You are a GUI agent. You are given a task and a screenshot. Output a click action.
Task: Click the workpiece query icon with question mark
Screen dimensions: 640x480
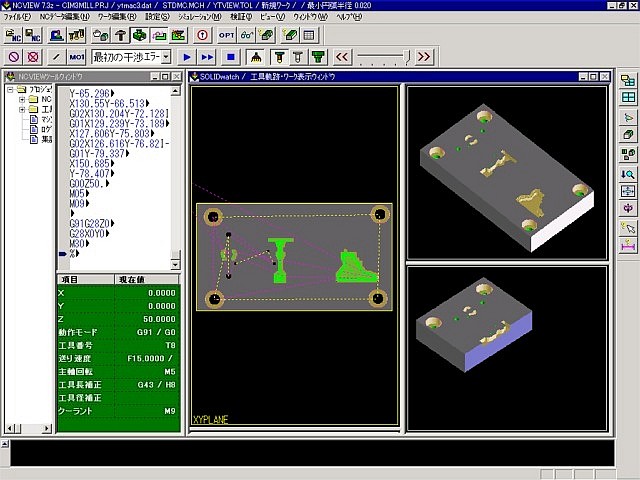coord(266,36)
